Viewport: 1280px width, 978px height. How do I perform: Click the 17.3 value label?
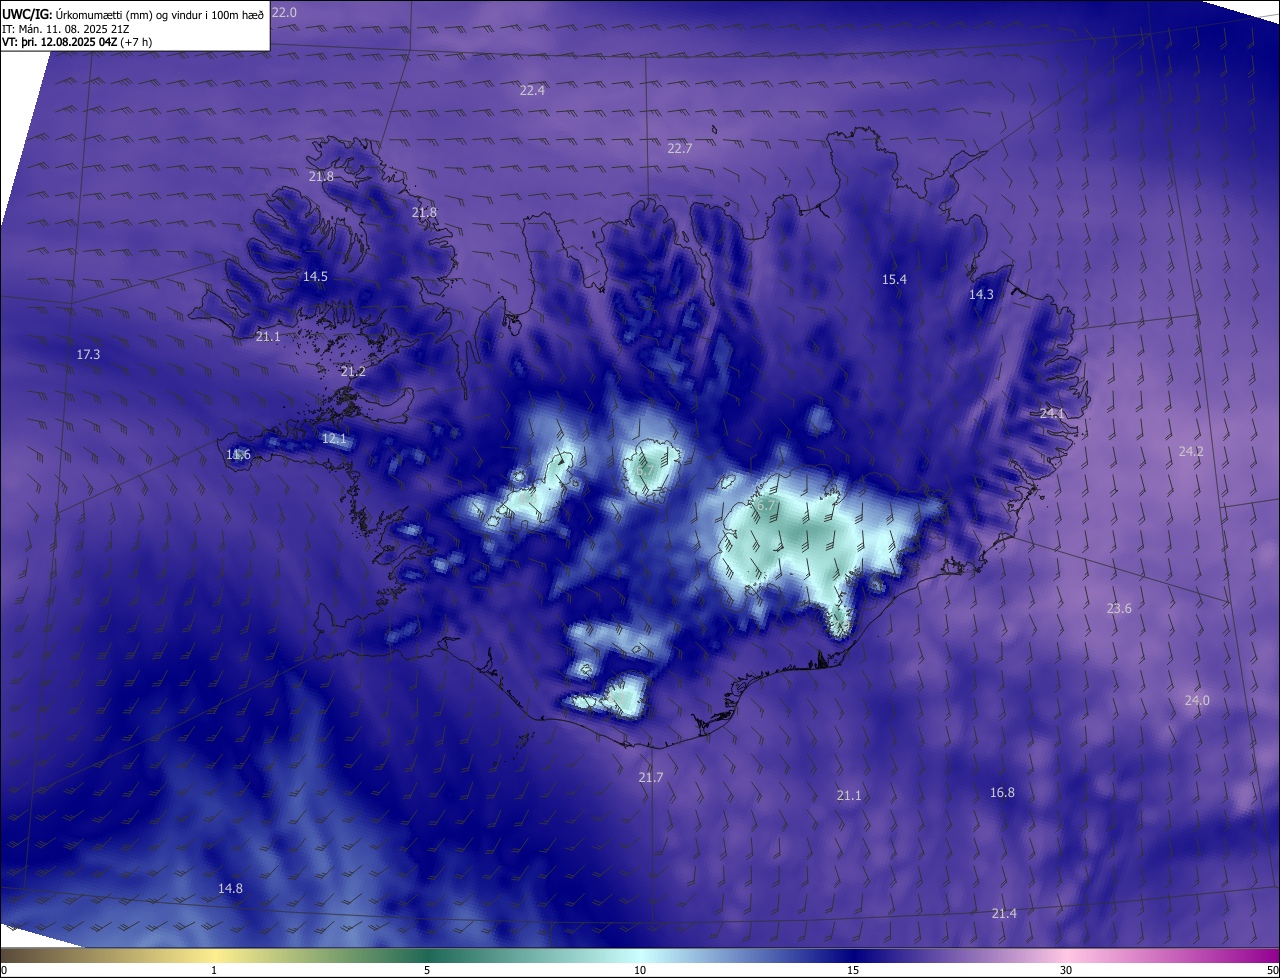pos(88,354)
